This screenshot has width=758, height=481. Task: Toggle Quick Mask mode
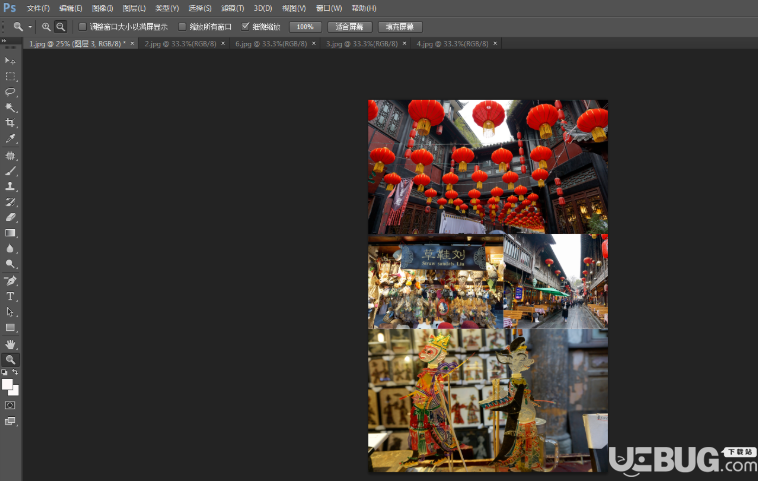(10, 405)
